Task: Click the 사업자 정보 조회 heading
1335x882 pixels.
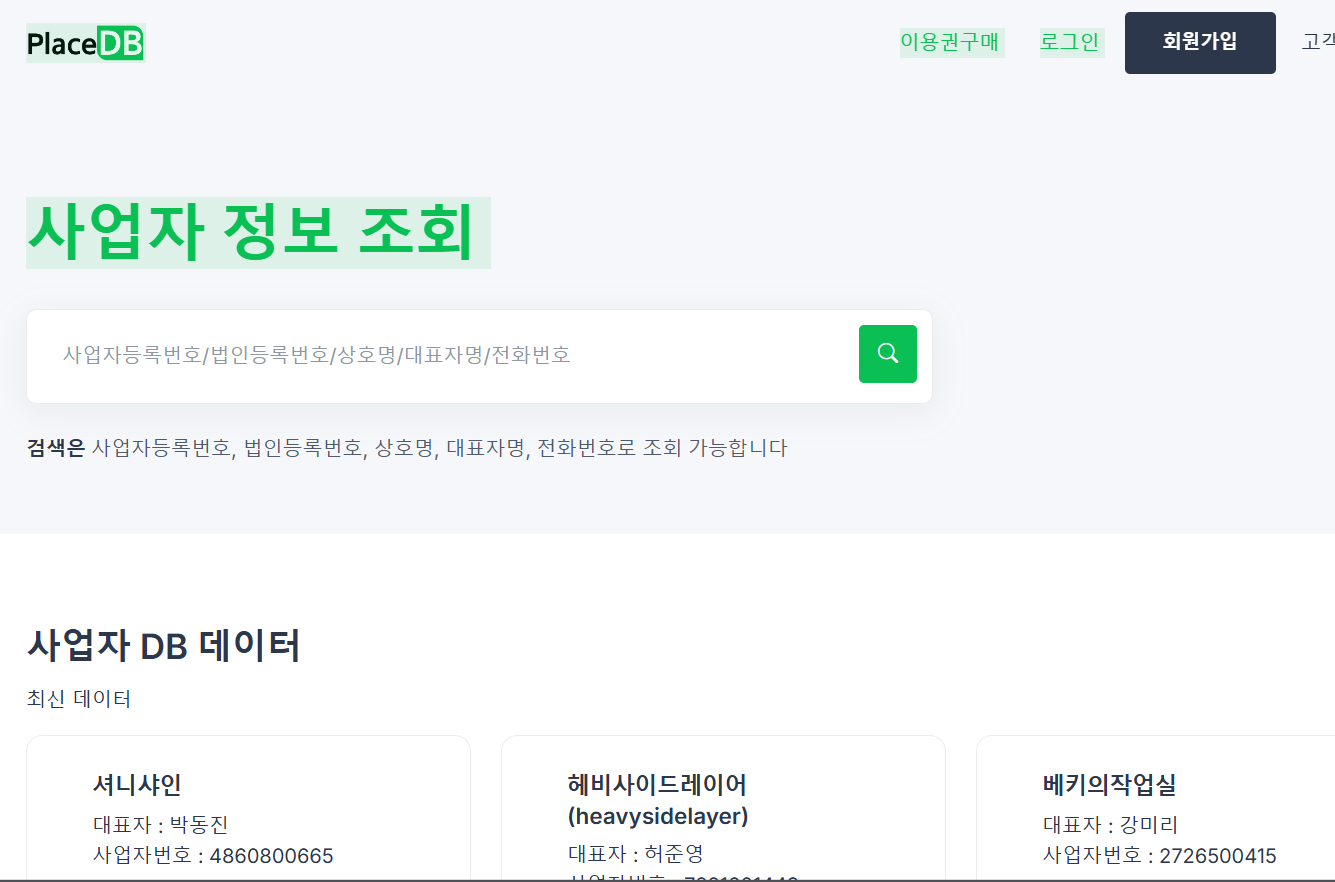Action: coord(251,232)
